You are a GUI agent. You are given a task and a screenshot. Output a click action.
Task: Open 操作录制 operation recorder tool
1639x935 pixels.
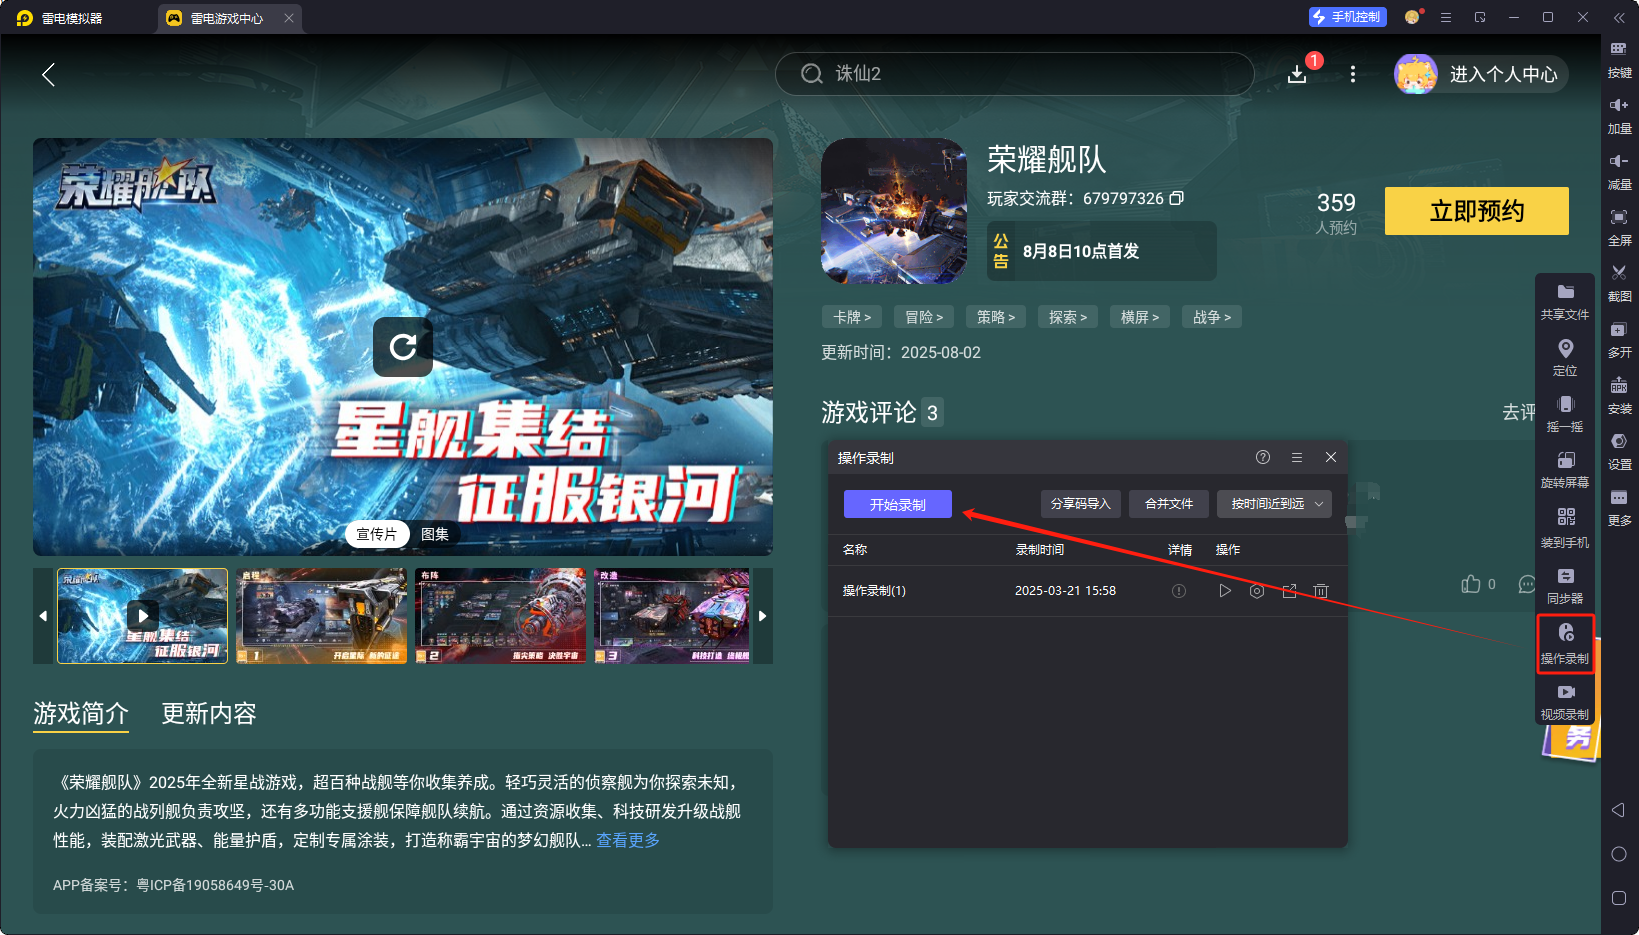(1565, 644)
